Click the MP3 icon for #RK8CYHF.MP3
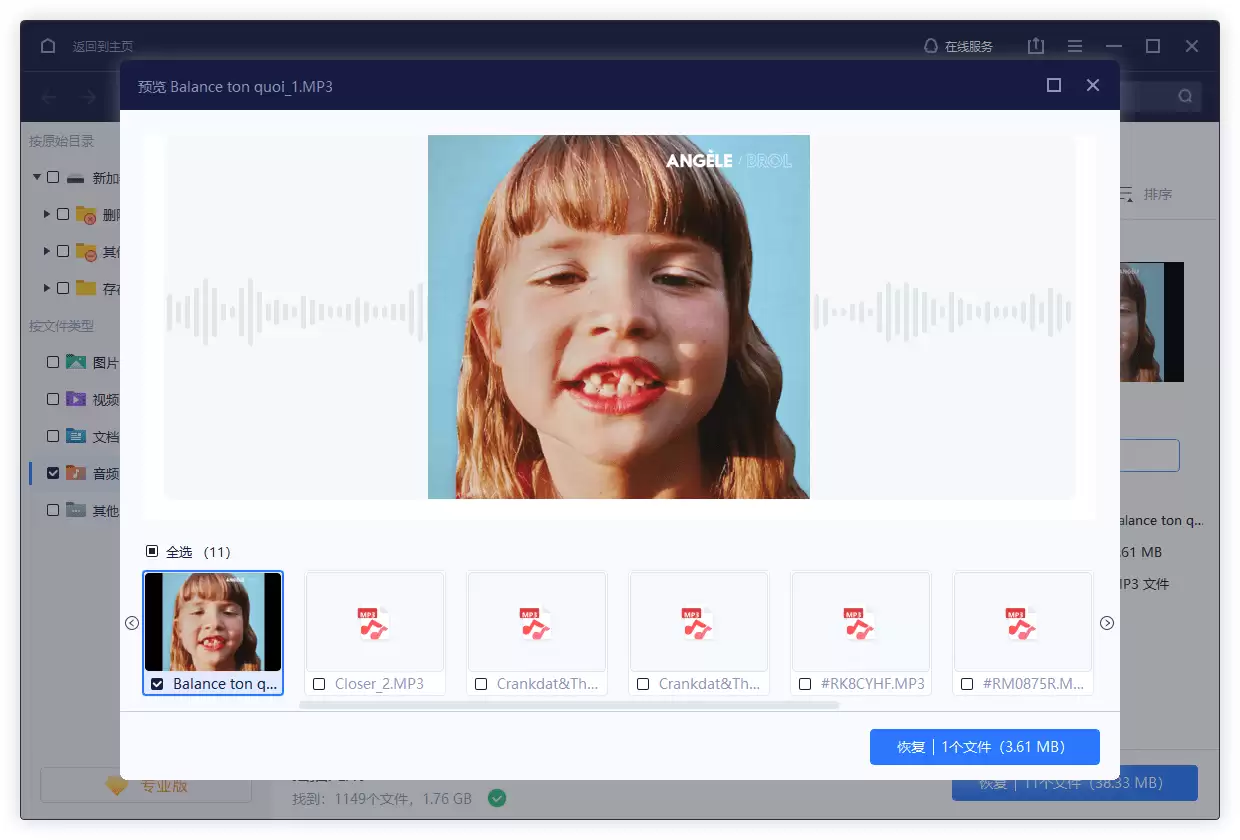This screenshot has height=840, width=1240. coord(860,622)
